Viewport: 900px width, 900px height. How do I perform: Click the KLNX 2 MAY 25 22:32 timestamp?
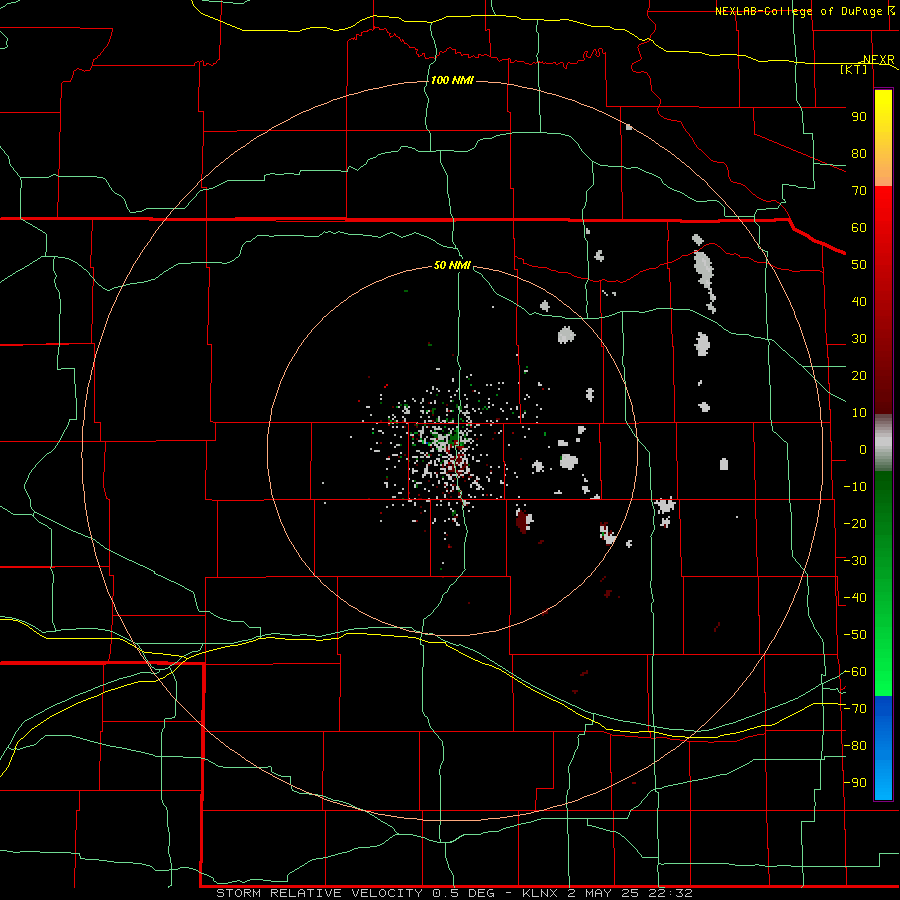point(607,893)
